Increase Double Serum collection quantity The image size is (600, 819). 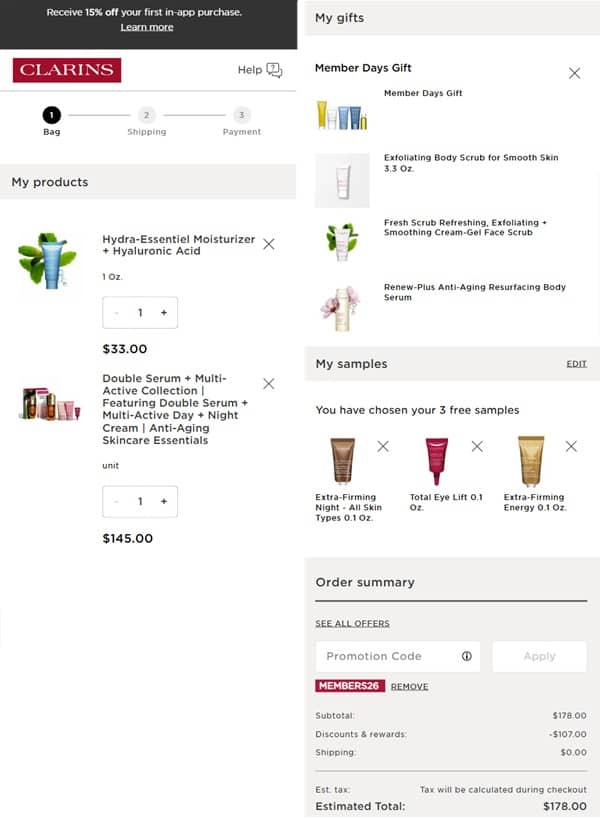click(164, 501)
